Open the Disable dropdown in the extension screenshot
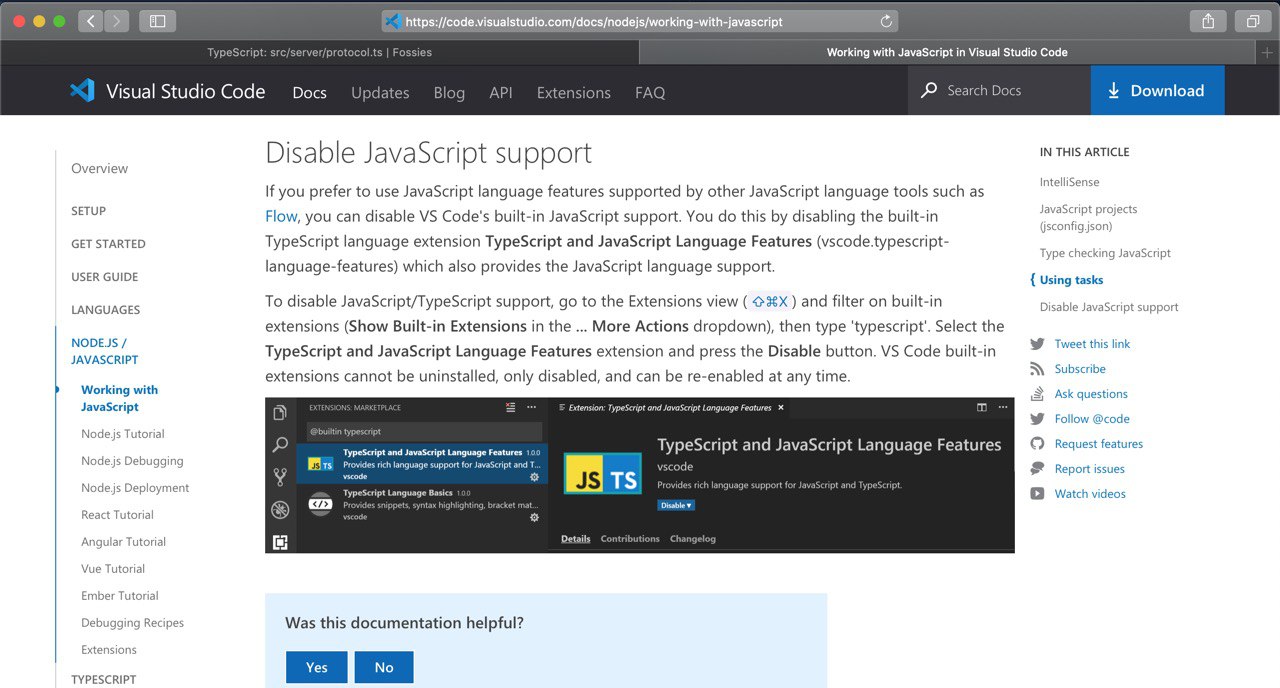The height and width of the screenshot is (688, 1280). tap(676, 505)
